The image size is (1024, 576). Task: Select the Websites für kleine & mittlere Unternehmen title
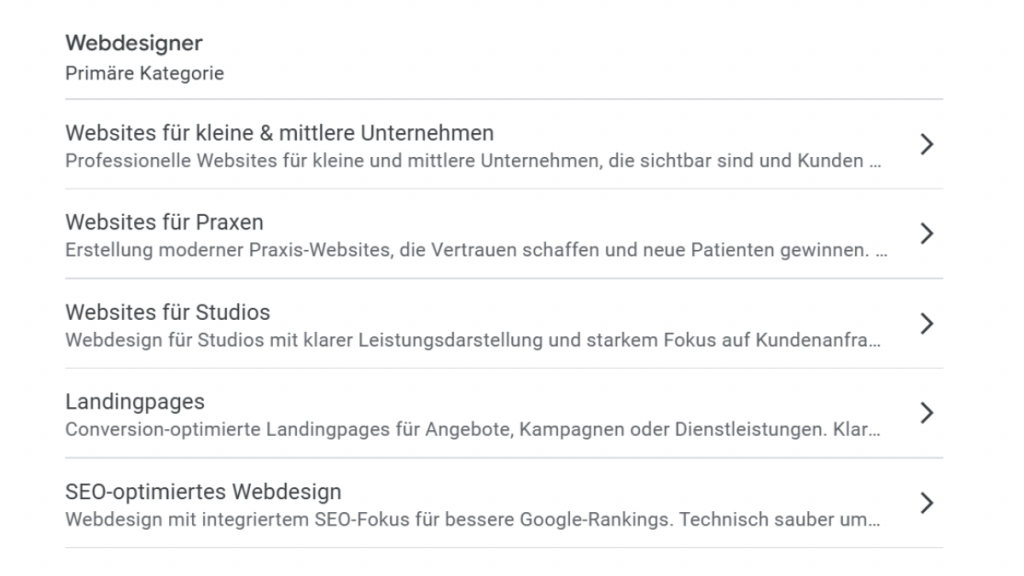279,133
